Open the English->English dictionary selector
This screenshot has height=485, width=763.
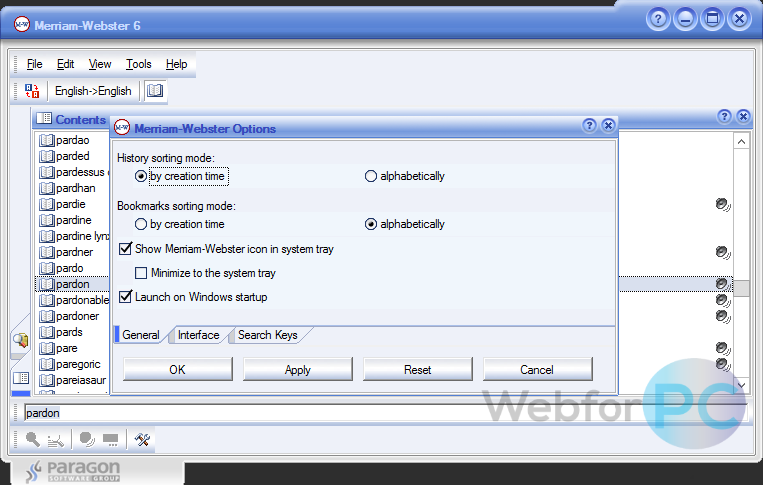pyautogui.click(x=93, y=91)
